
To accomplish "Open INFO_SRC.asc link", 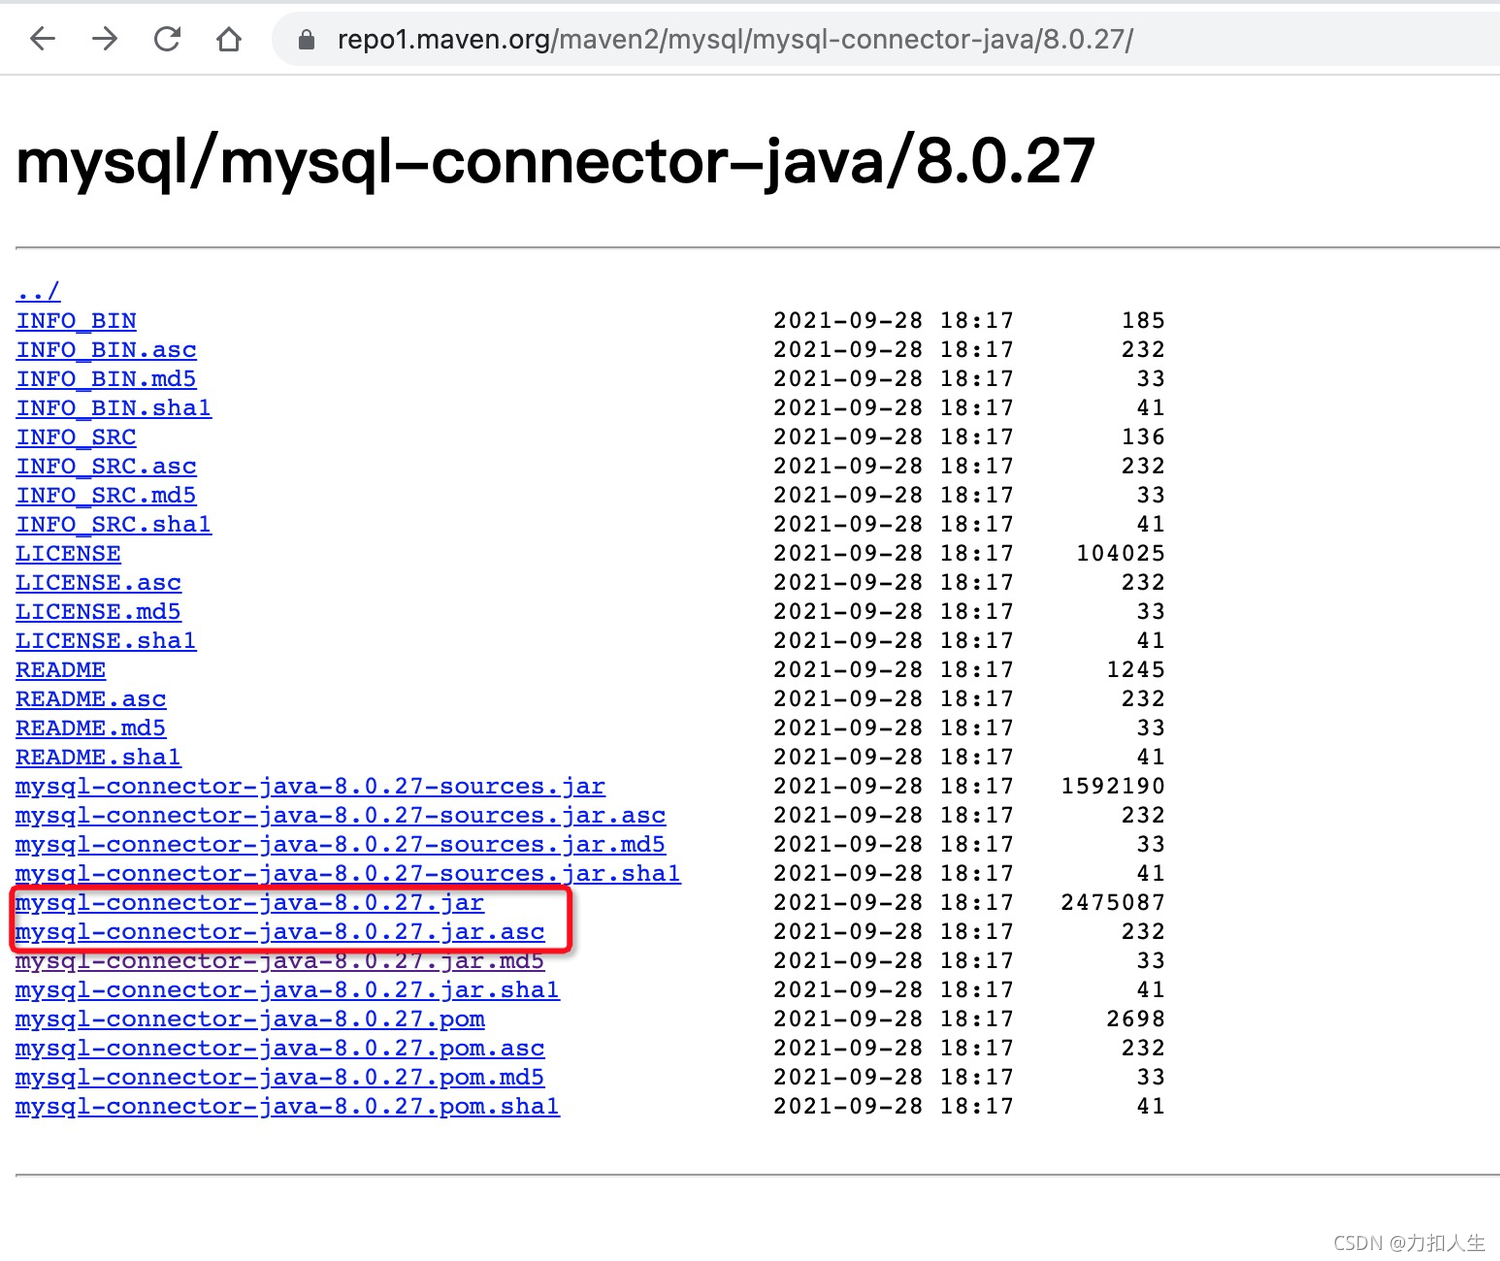I will tap(106, 466).
